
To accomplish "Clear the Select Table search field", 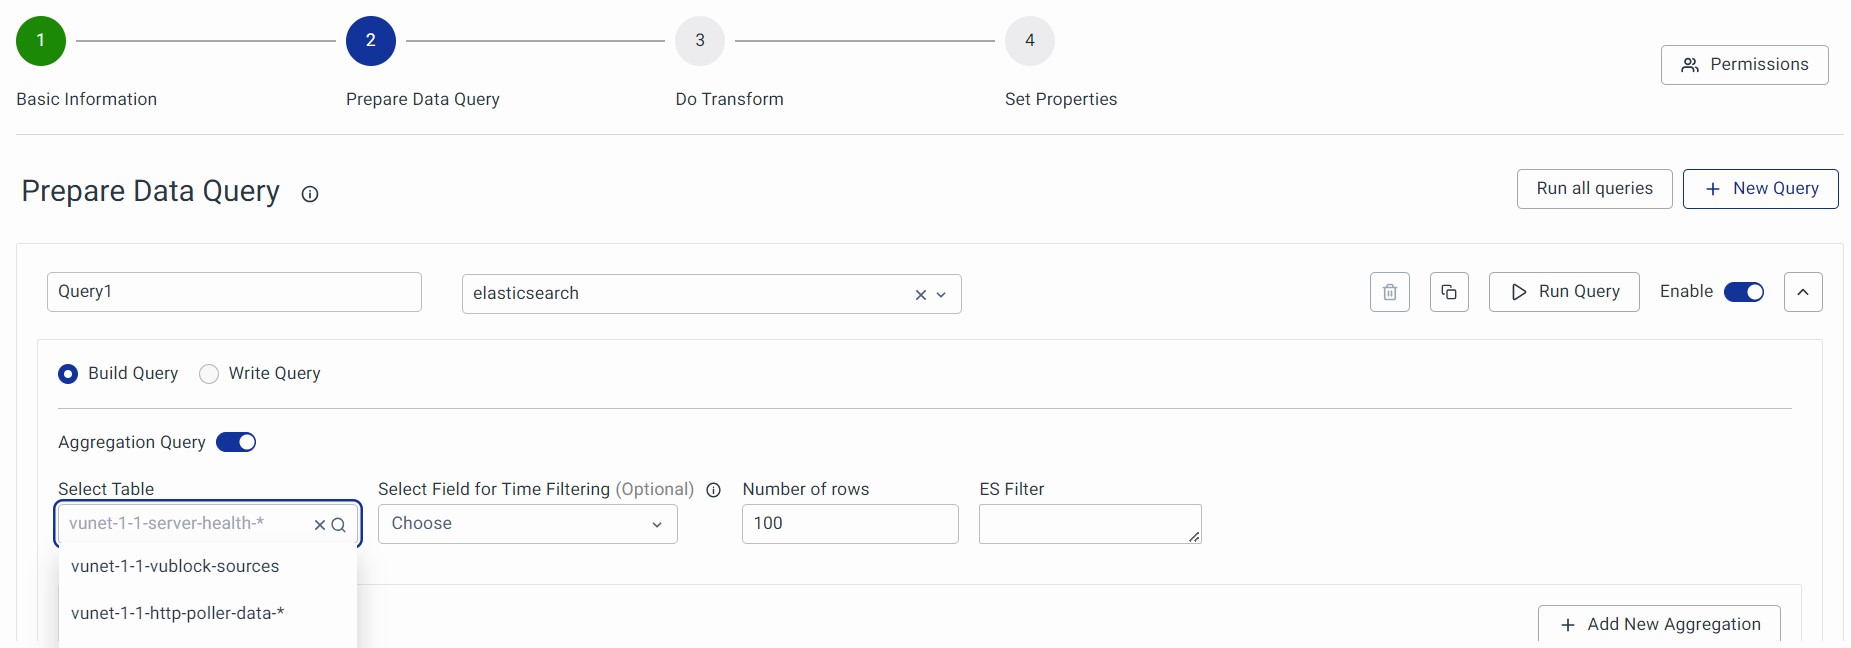I will click(x=320, y=525).
